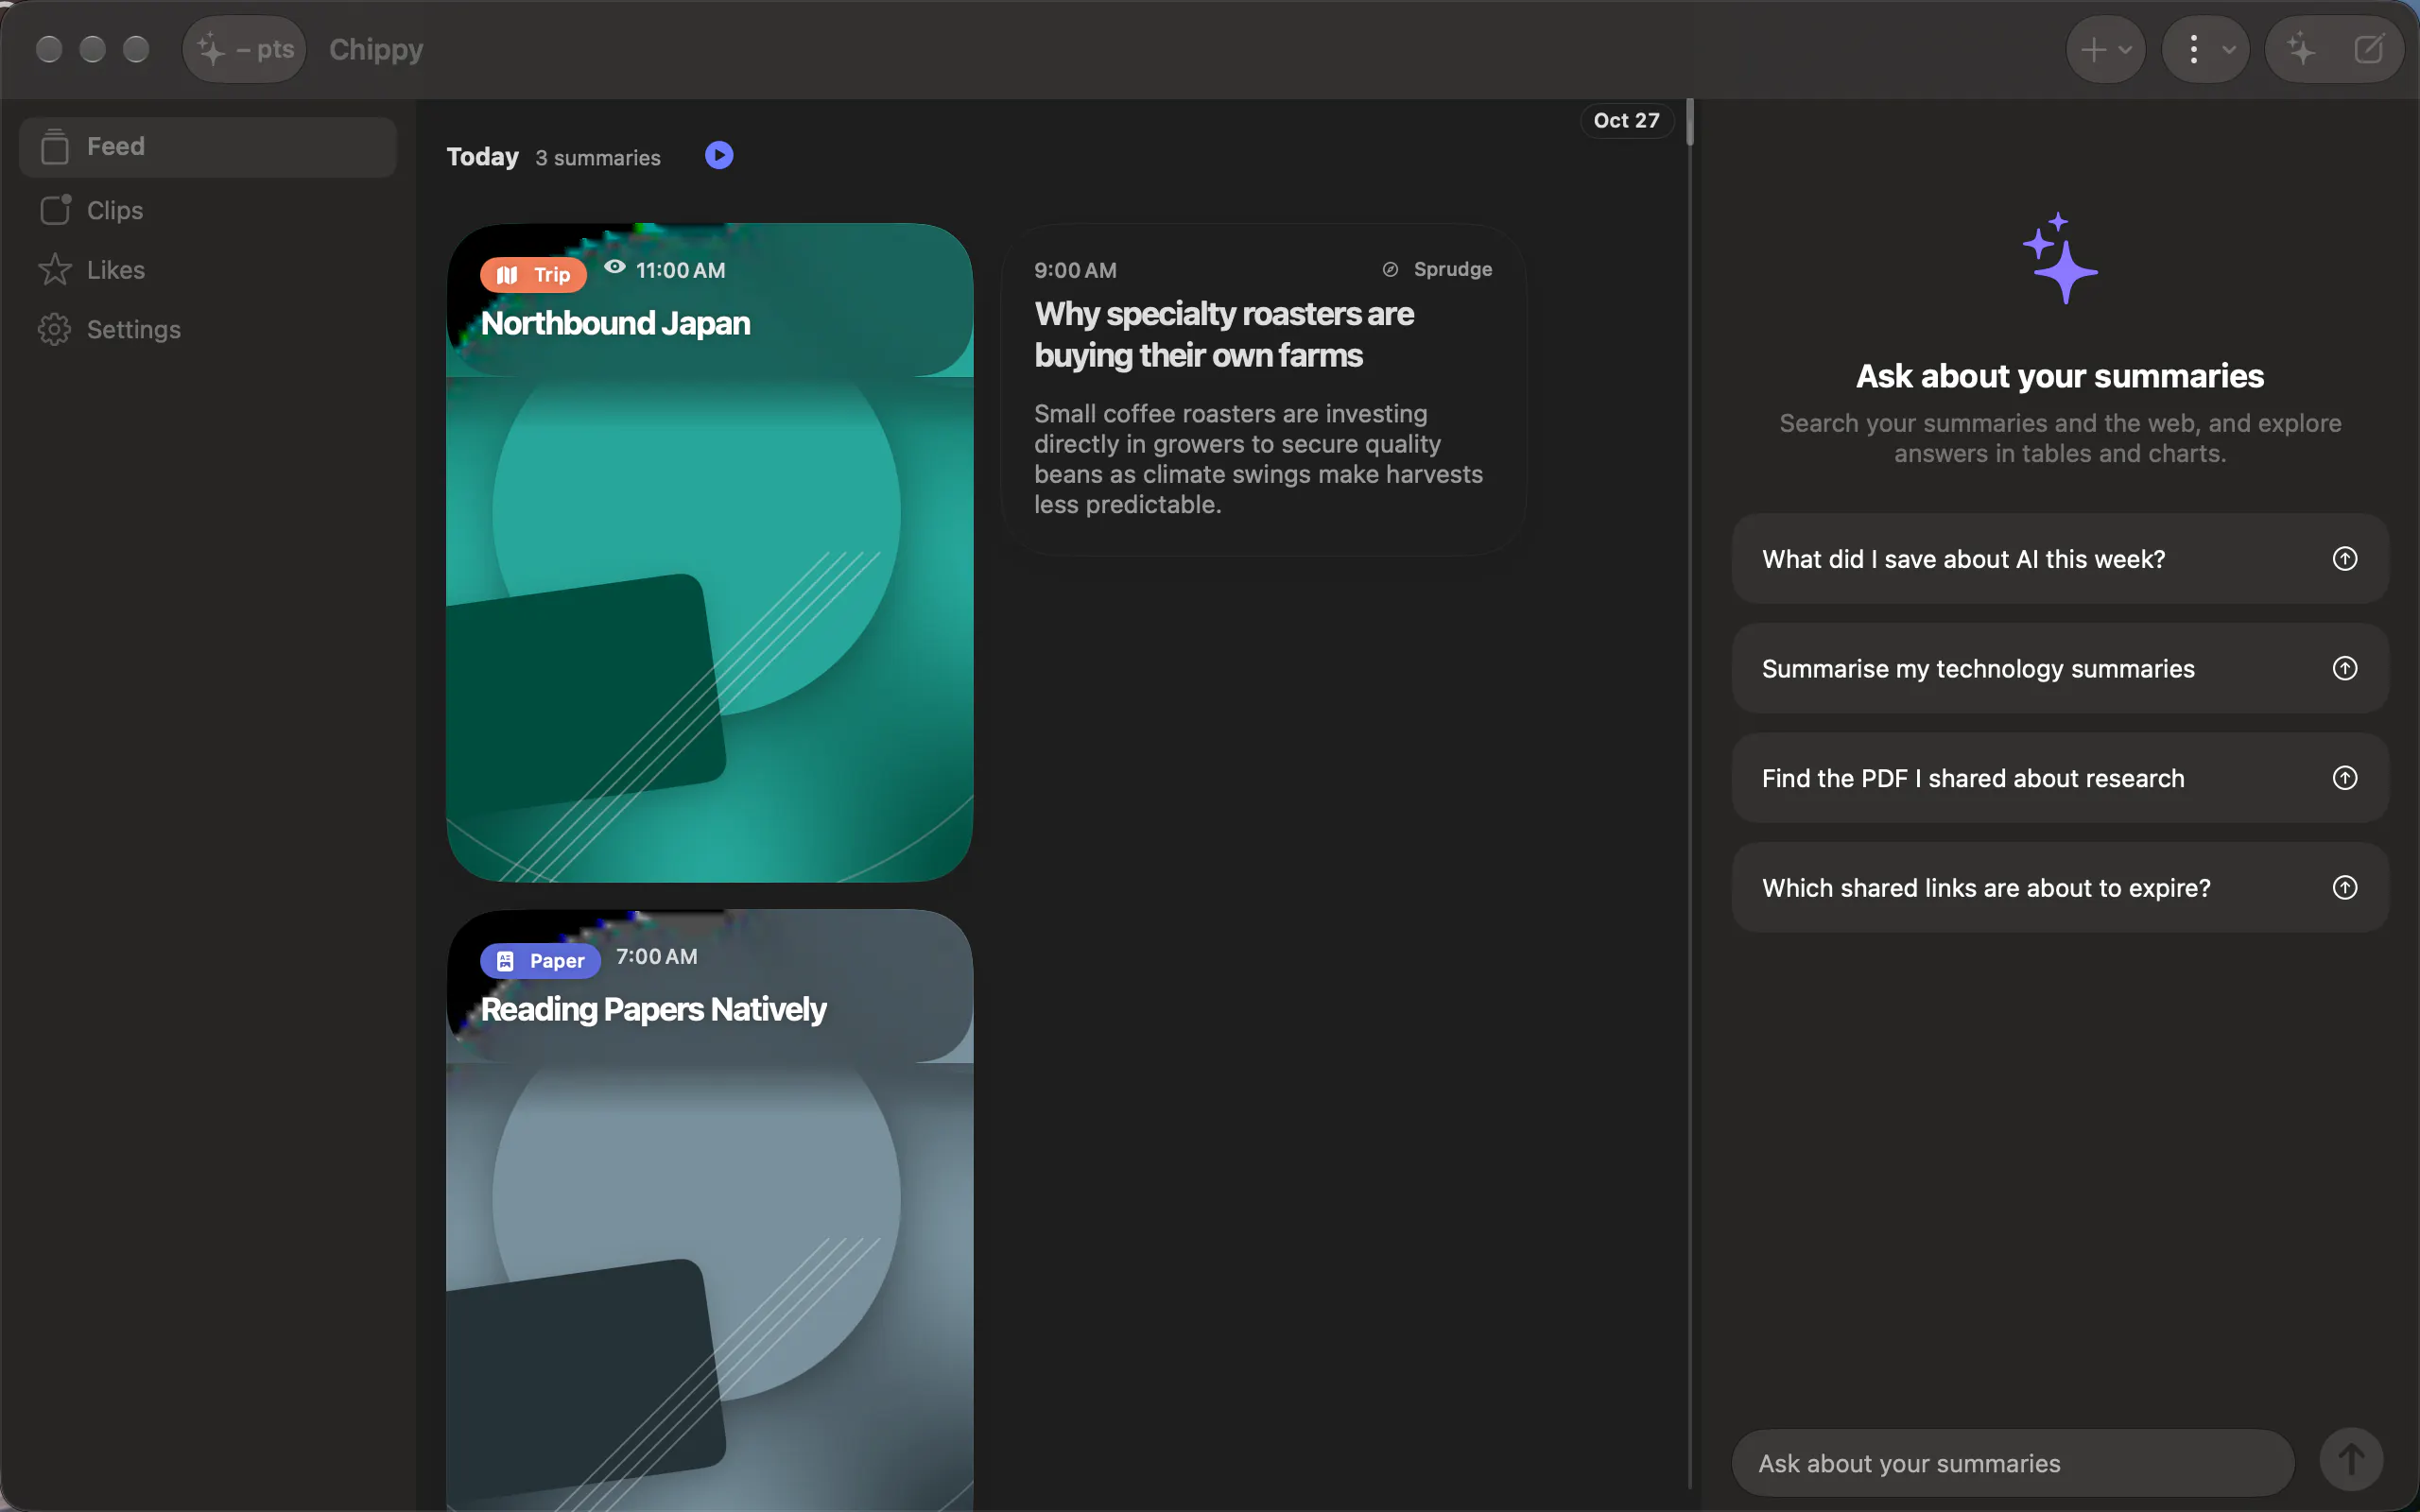Click the compass icon next to Sprudge
The image size is (2420, 1512).
click(1390, 269)
